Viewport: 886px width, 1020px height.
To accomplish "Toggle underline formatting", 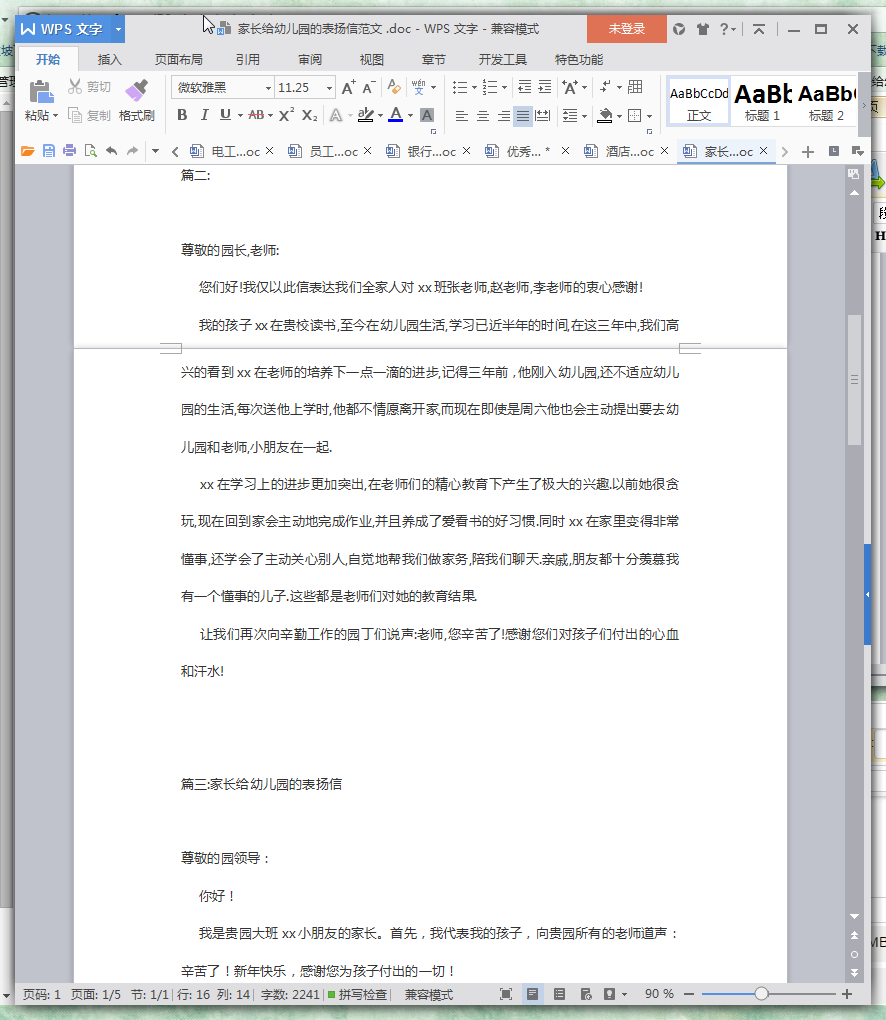I will [225, 115].
